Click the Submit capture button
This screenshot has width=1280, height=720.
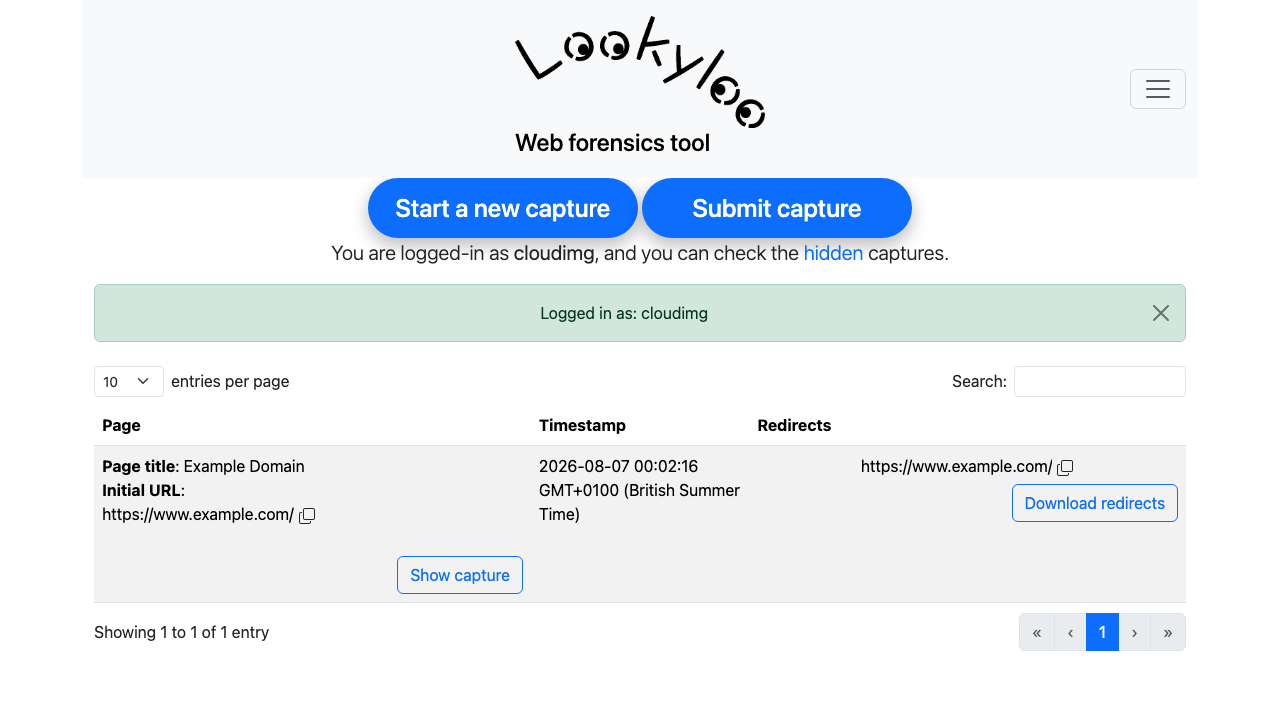tap(777, 208)
